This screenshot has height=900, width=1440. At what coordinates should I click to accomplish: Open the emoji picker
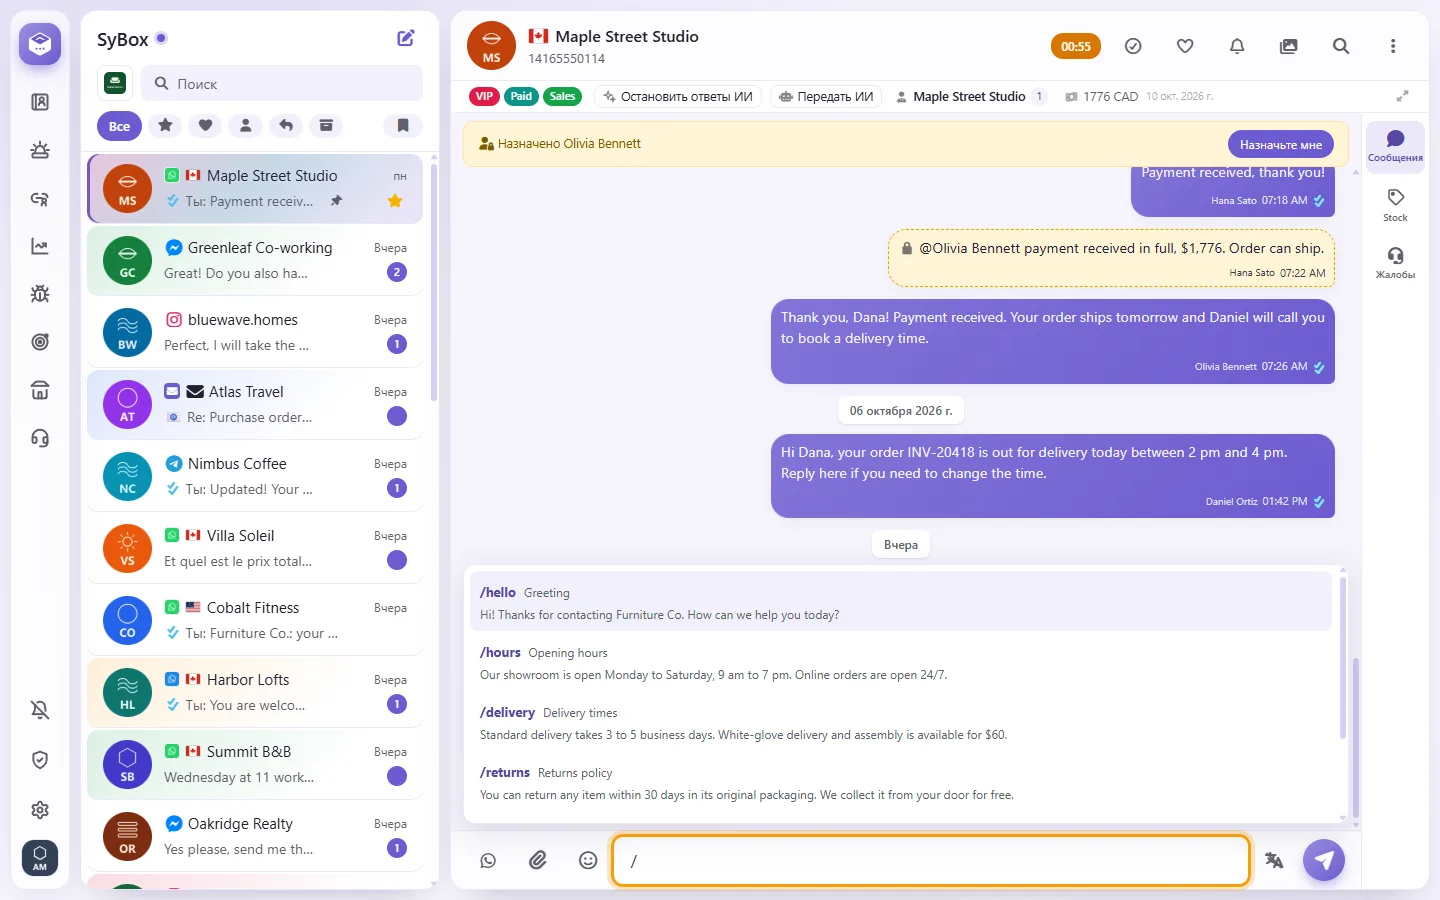point(588,860)
